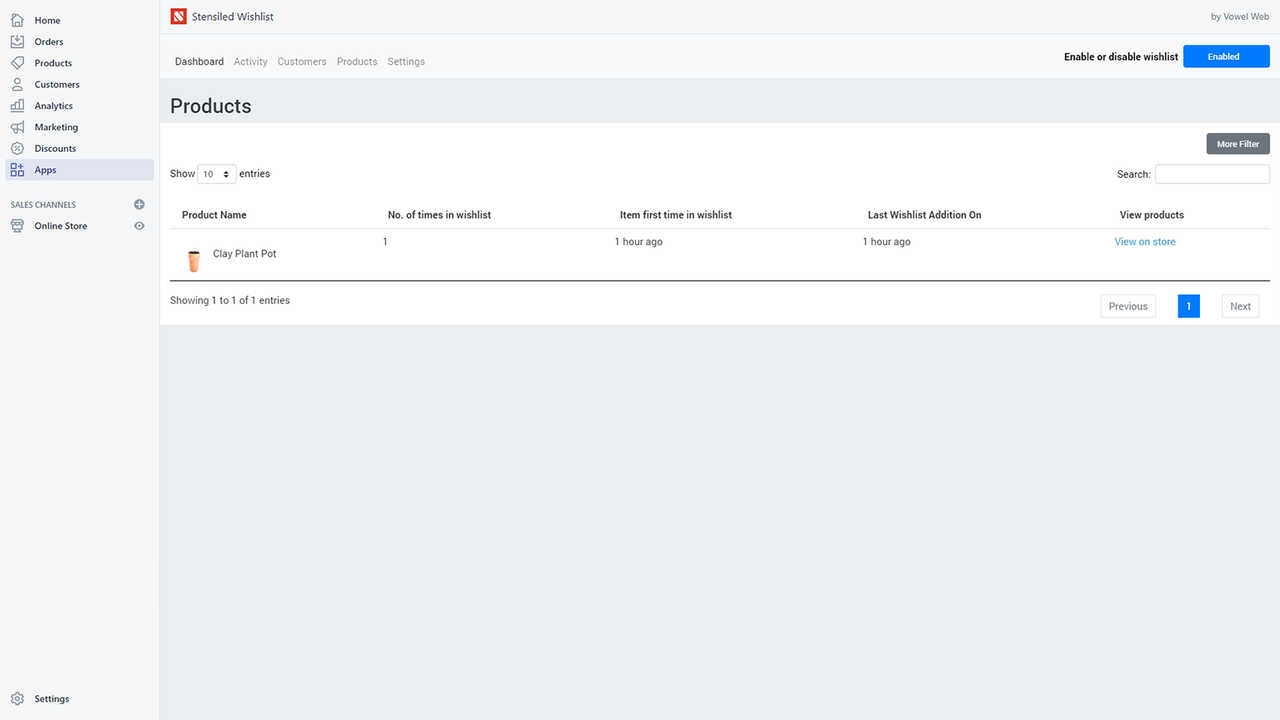Focus the Search input field
Screen dimensions: 1280x720
pos(1212,174)
